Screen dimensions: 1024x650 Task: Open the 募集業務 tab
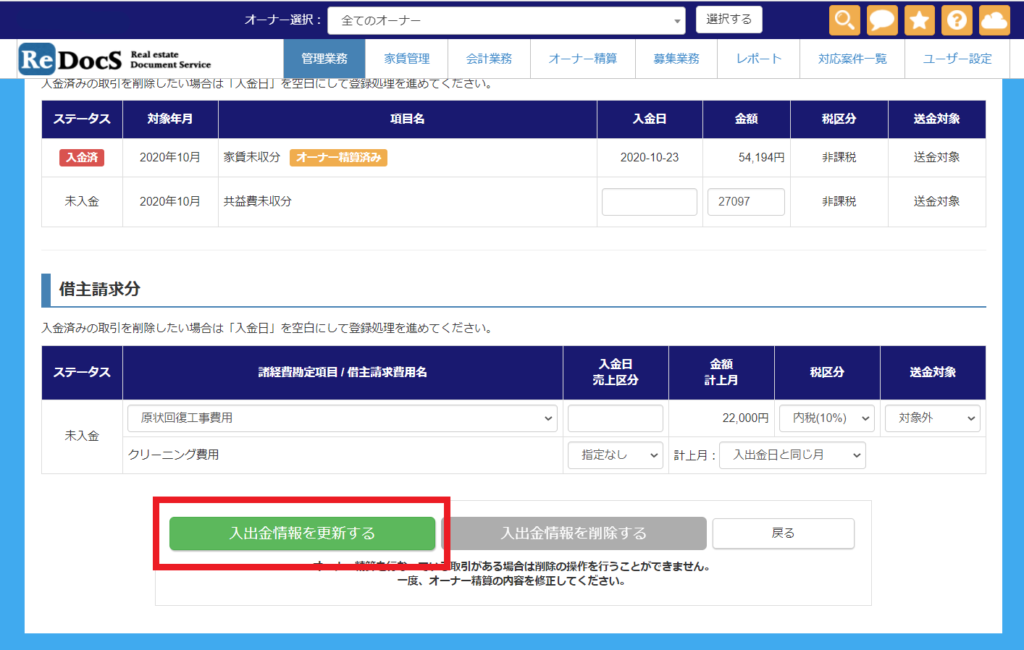pyautogui.click(x=676, y=59)
